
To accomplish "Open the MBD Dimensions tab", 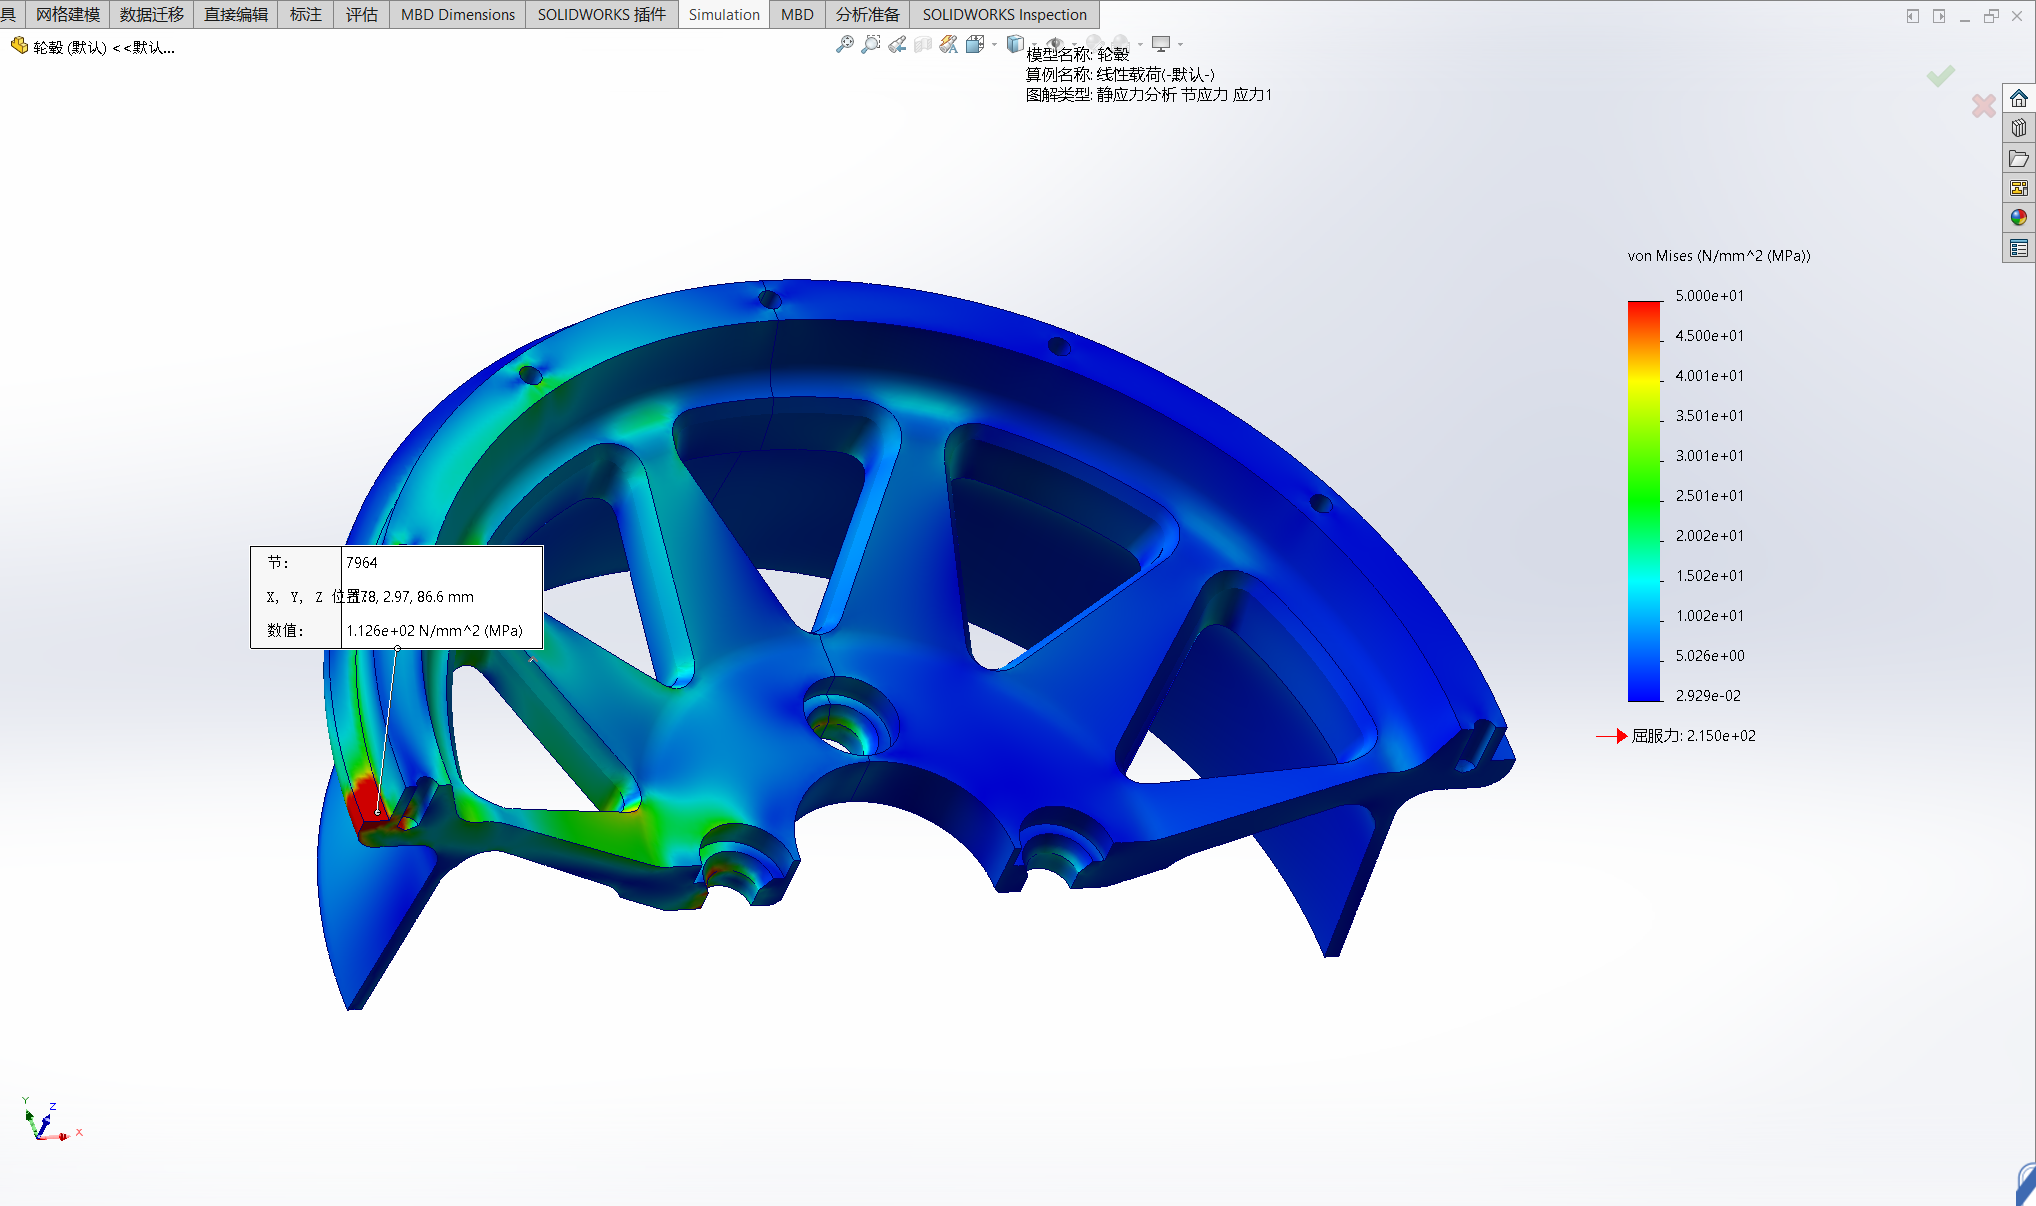I will (x=458, y=14).
